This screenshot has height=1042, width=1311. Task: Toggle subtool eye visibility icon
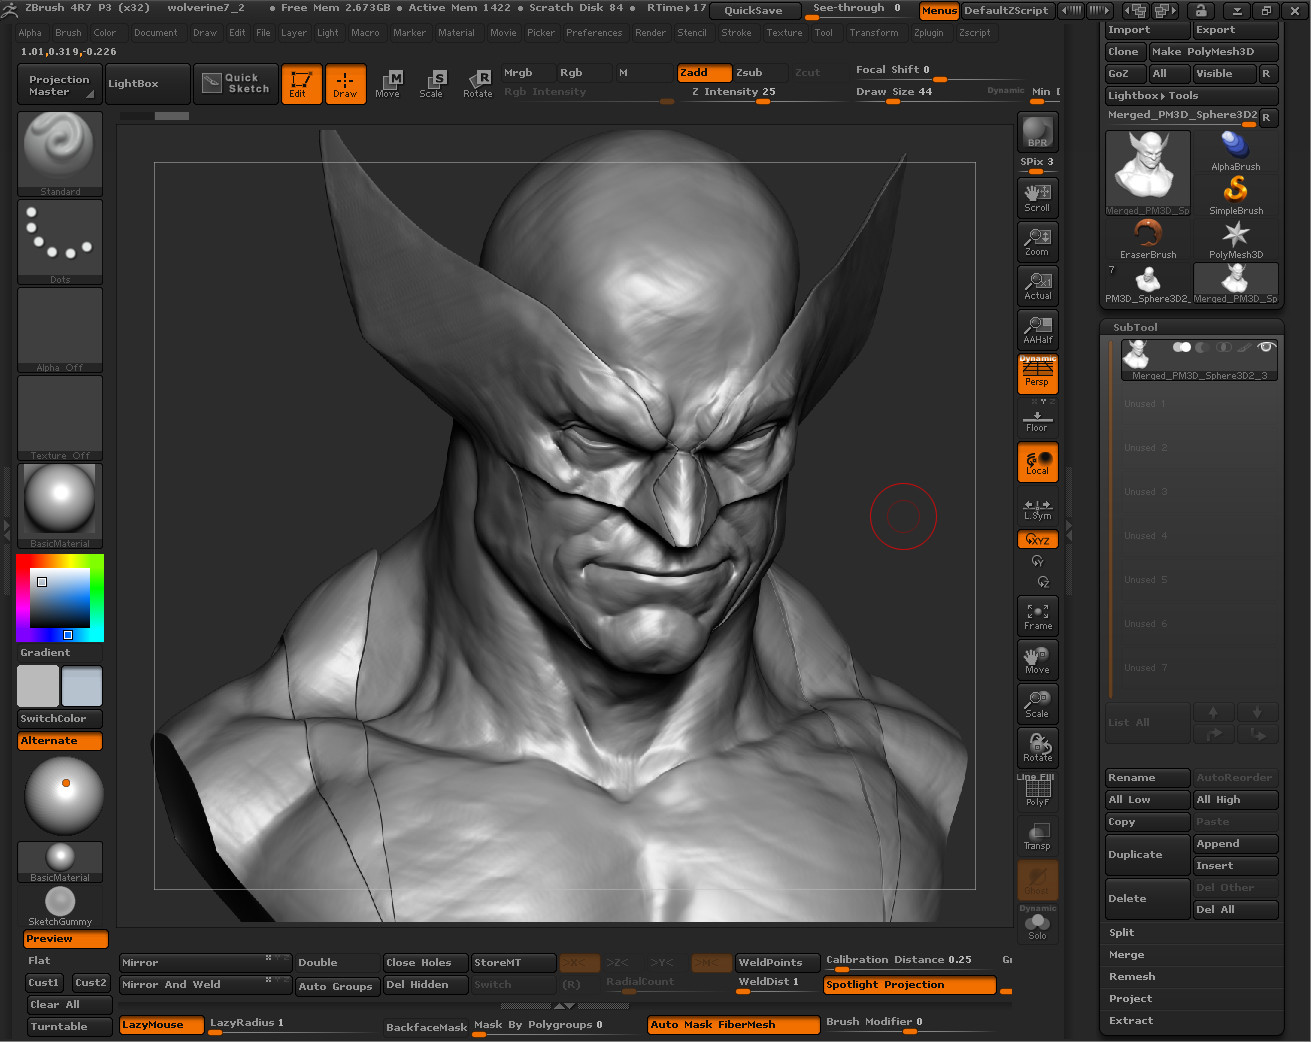pos(1266,347)
